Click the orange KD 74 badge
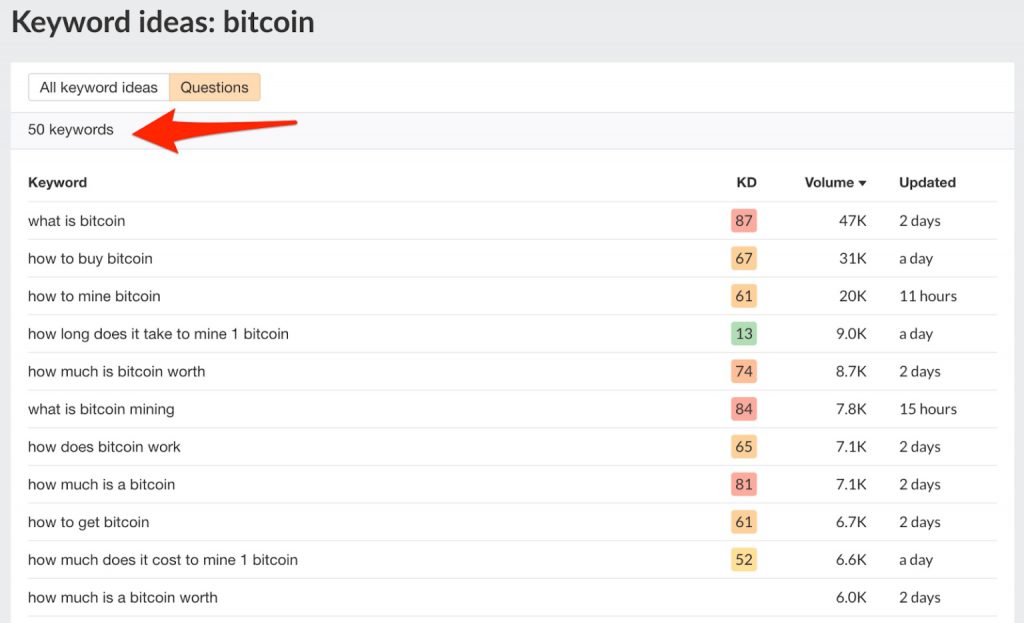 point(743,372)
